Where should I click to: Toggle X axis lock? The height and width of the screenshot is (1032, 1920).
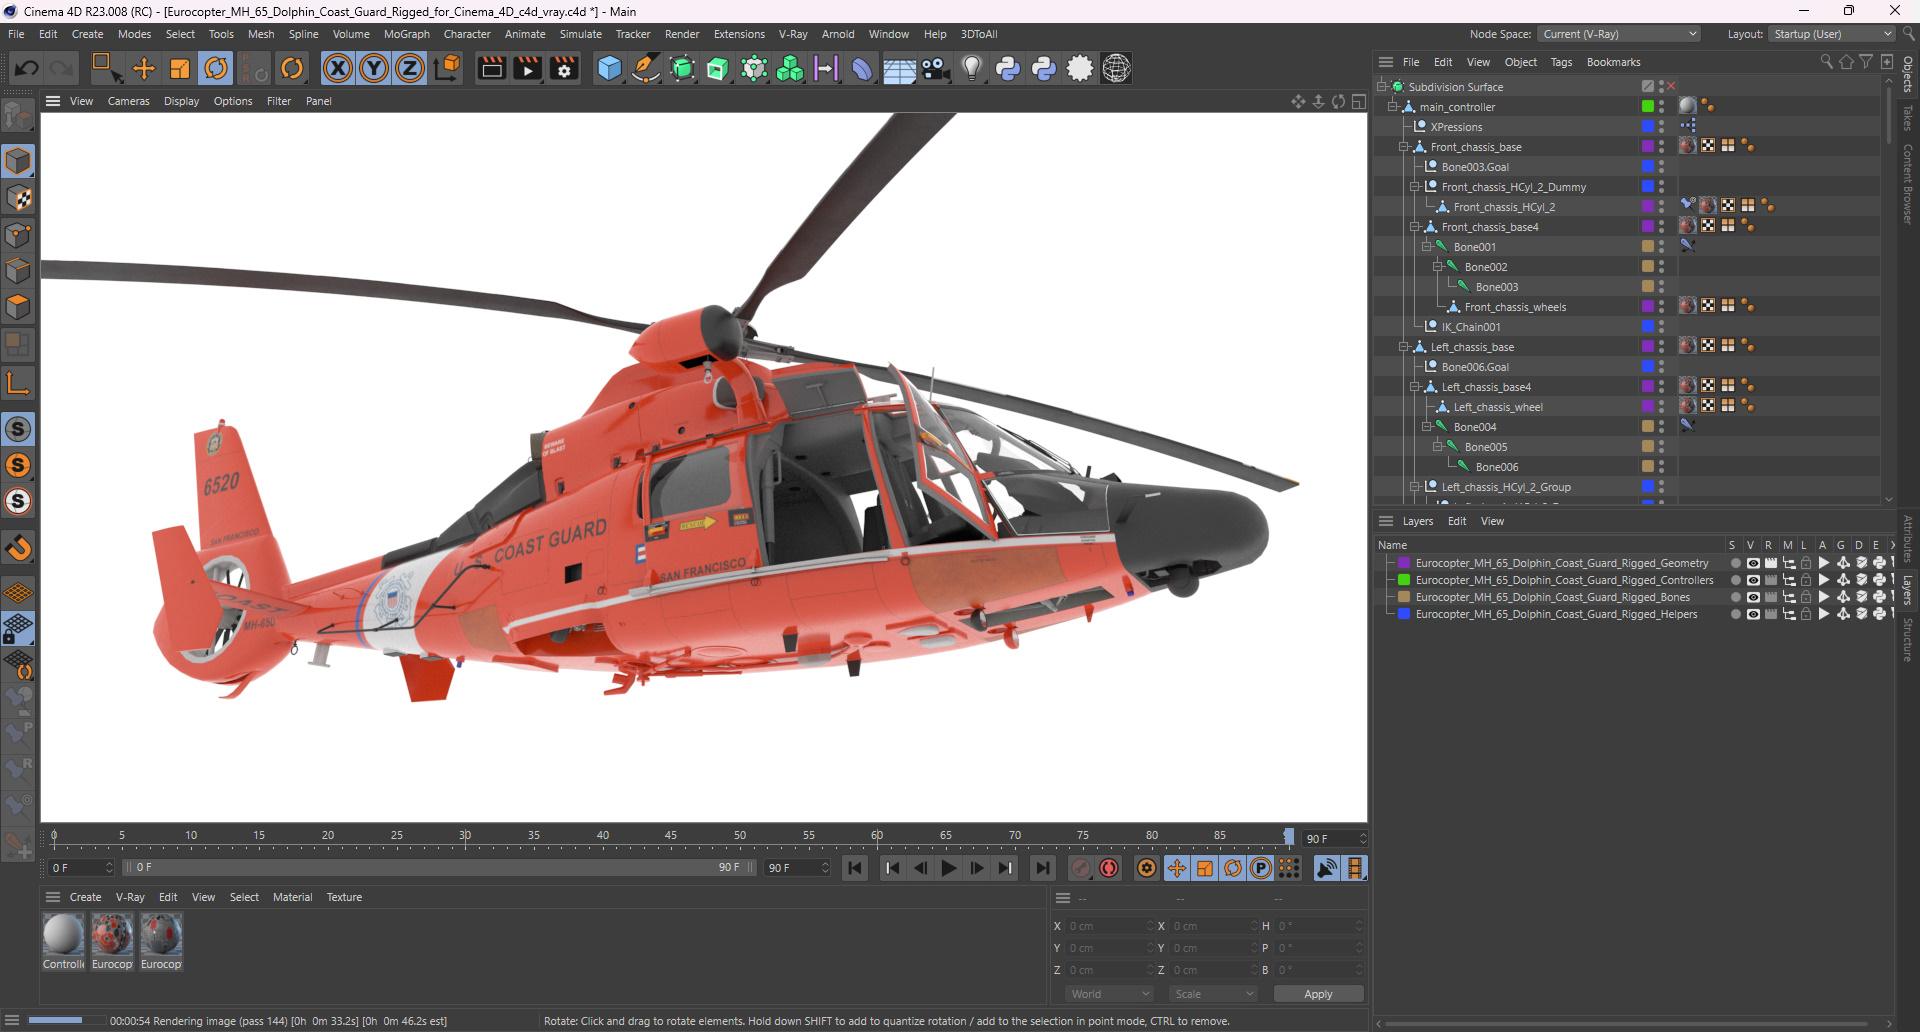[x=338, y=68]
